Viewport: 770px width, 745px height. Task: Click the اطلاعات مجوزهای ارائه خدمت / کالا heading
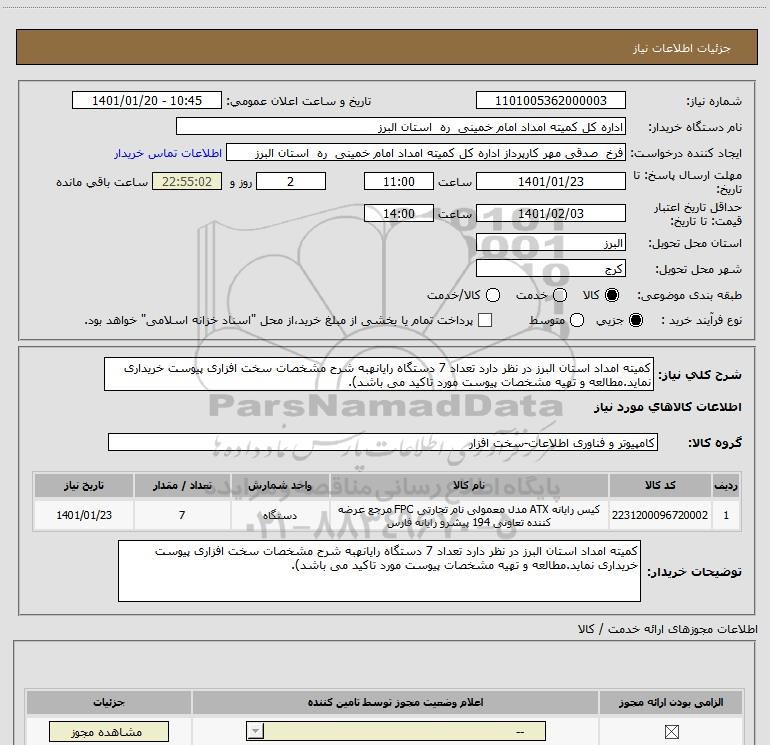(668, 629)
